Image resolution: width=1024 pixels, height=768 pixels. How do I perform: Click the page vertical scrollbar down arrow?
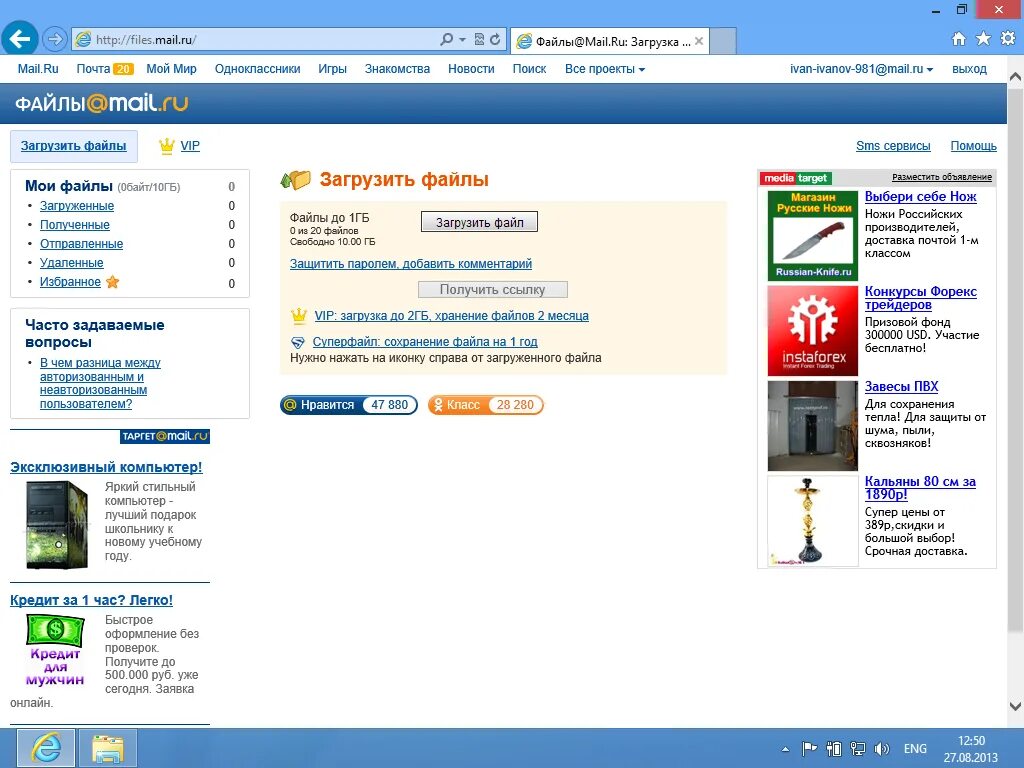coord(1015,707)
